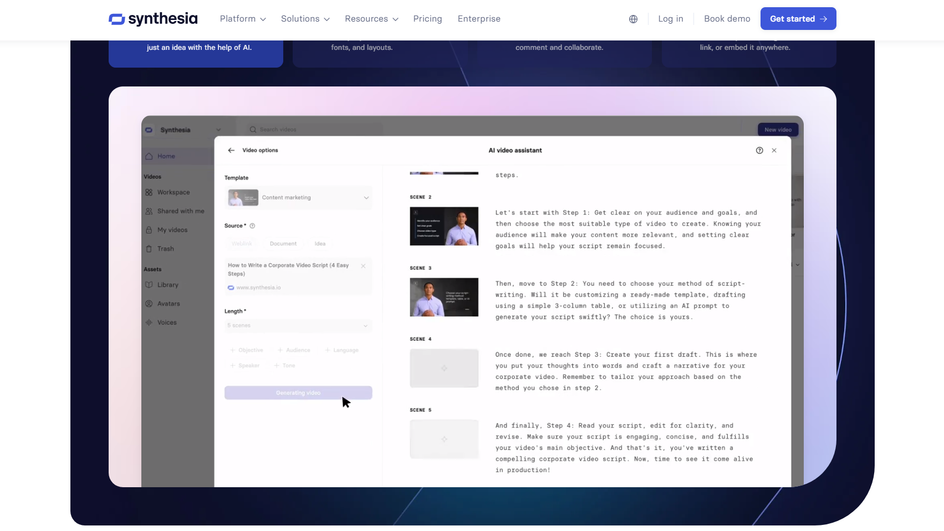The width and height of the screenshot is (944, 531).
Task: Select the Scene 5 placeholder thumbnail
Action: pyautogui.click(x=444, y=439)
